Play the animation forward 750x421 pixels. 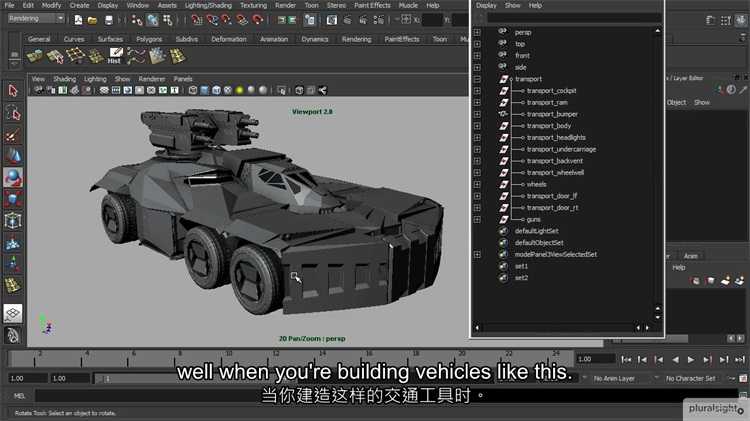pos(691,359)
